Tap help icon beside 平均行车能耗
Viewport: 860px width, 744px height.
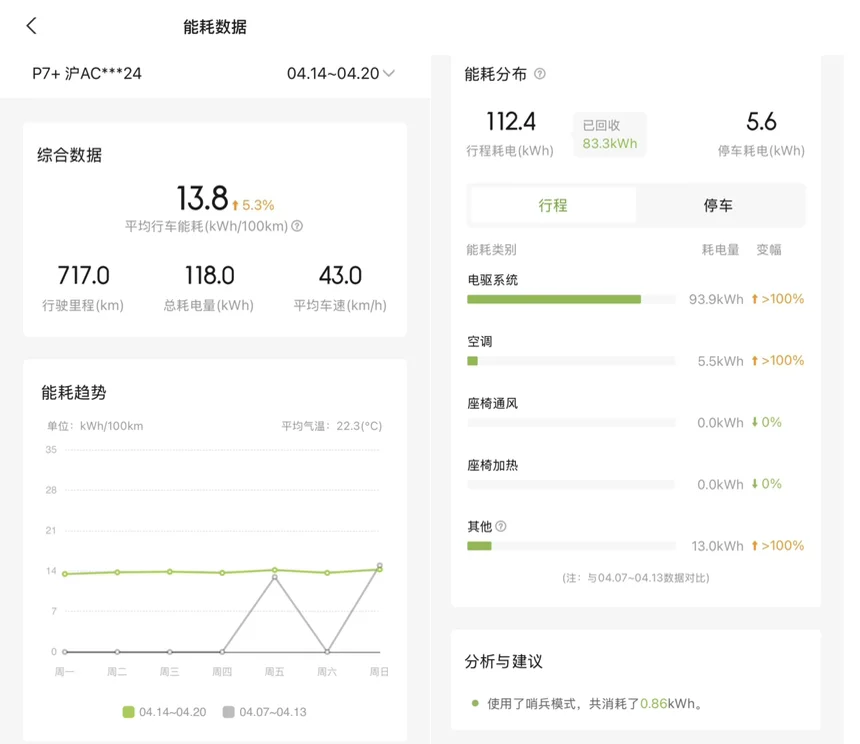click(297, 226)
